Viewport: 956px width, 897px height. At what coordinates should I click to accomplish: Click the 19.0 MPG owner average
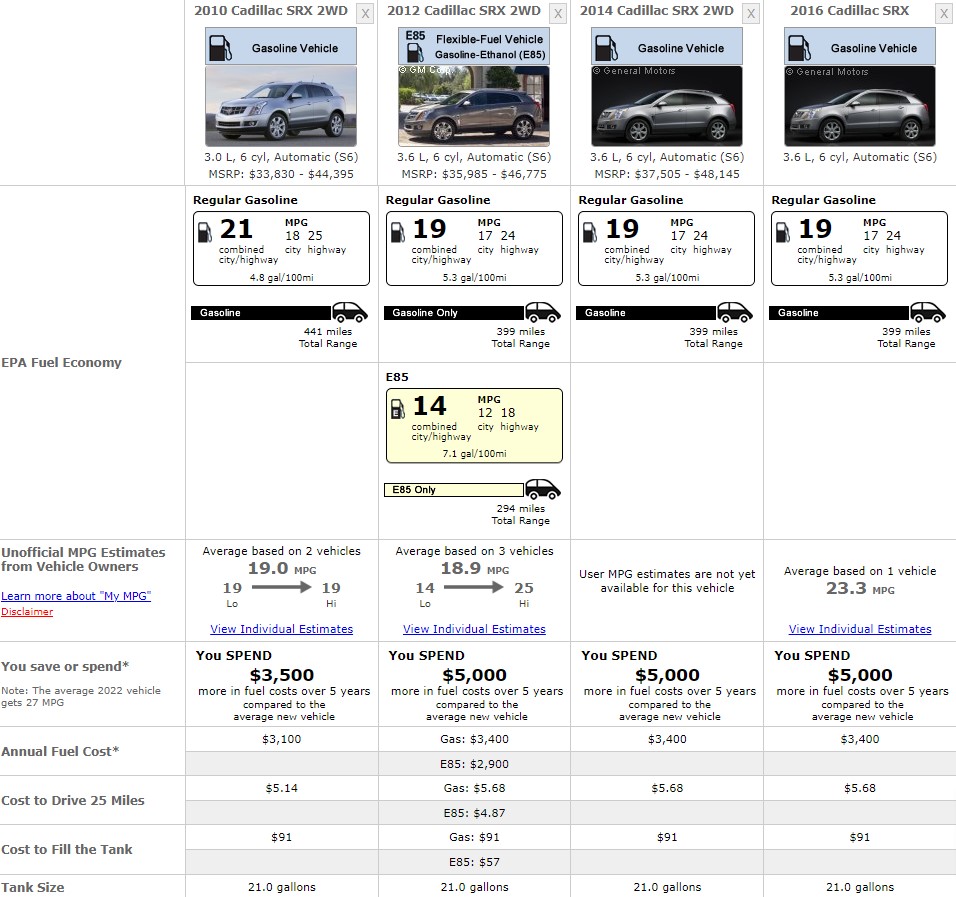coord(282,568)
